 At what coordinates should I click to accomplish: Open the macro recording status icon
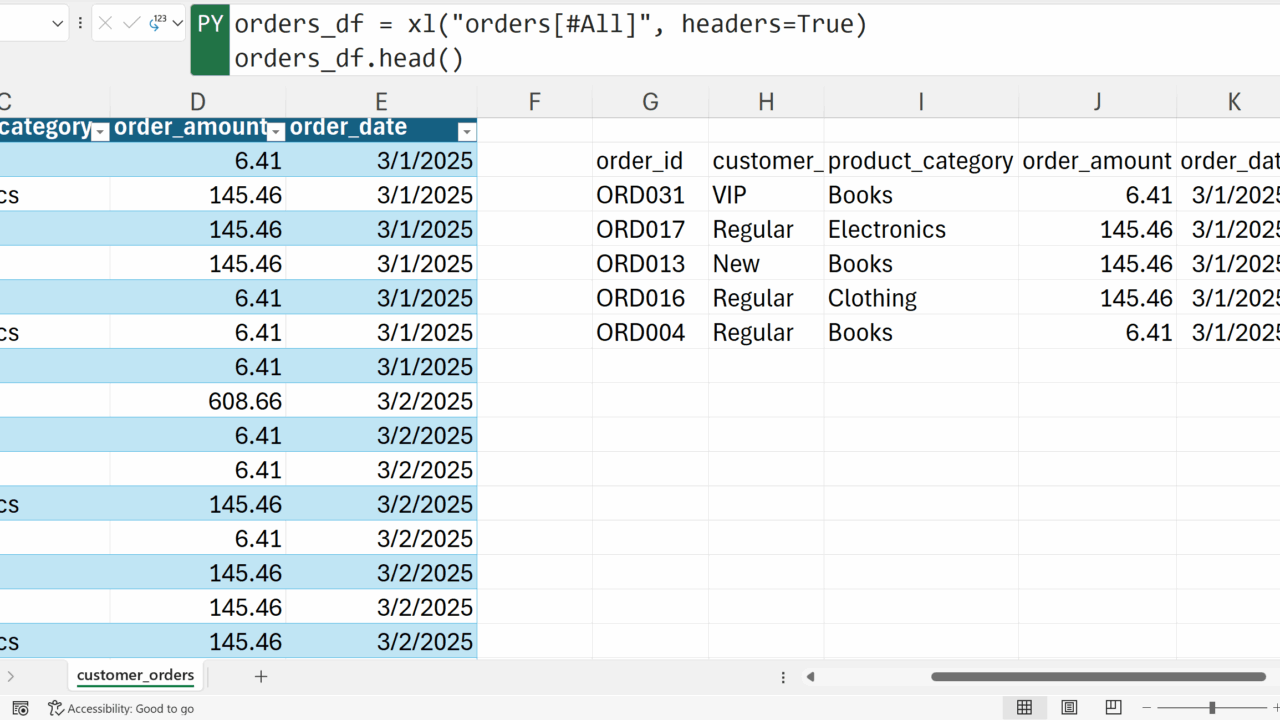[20, 708]
